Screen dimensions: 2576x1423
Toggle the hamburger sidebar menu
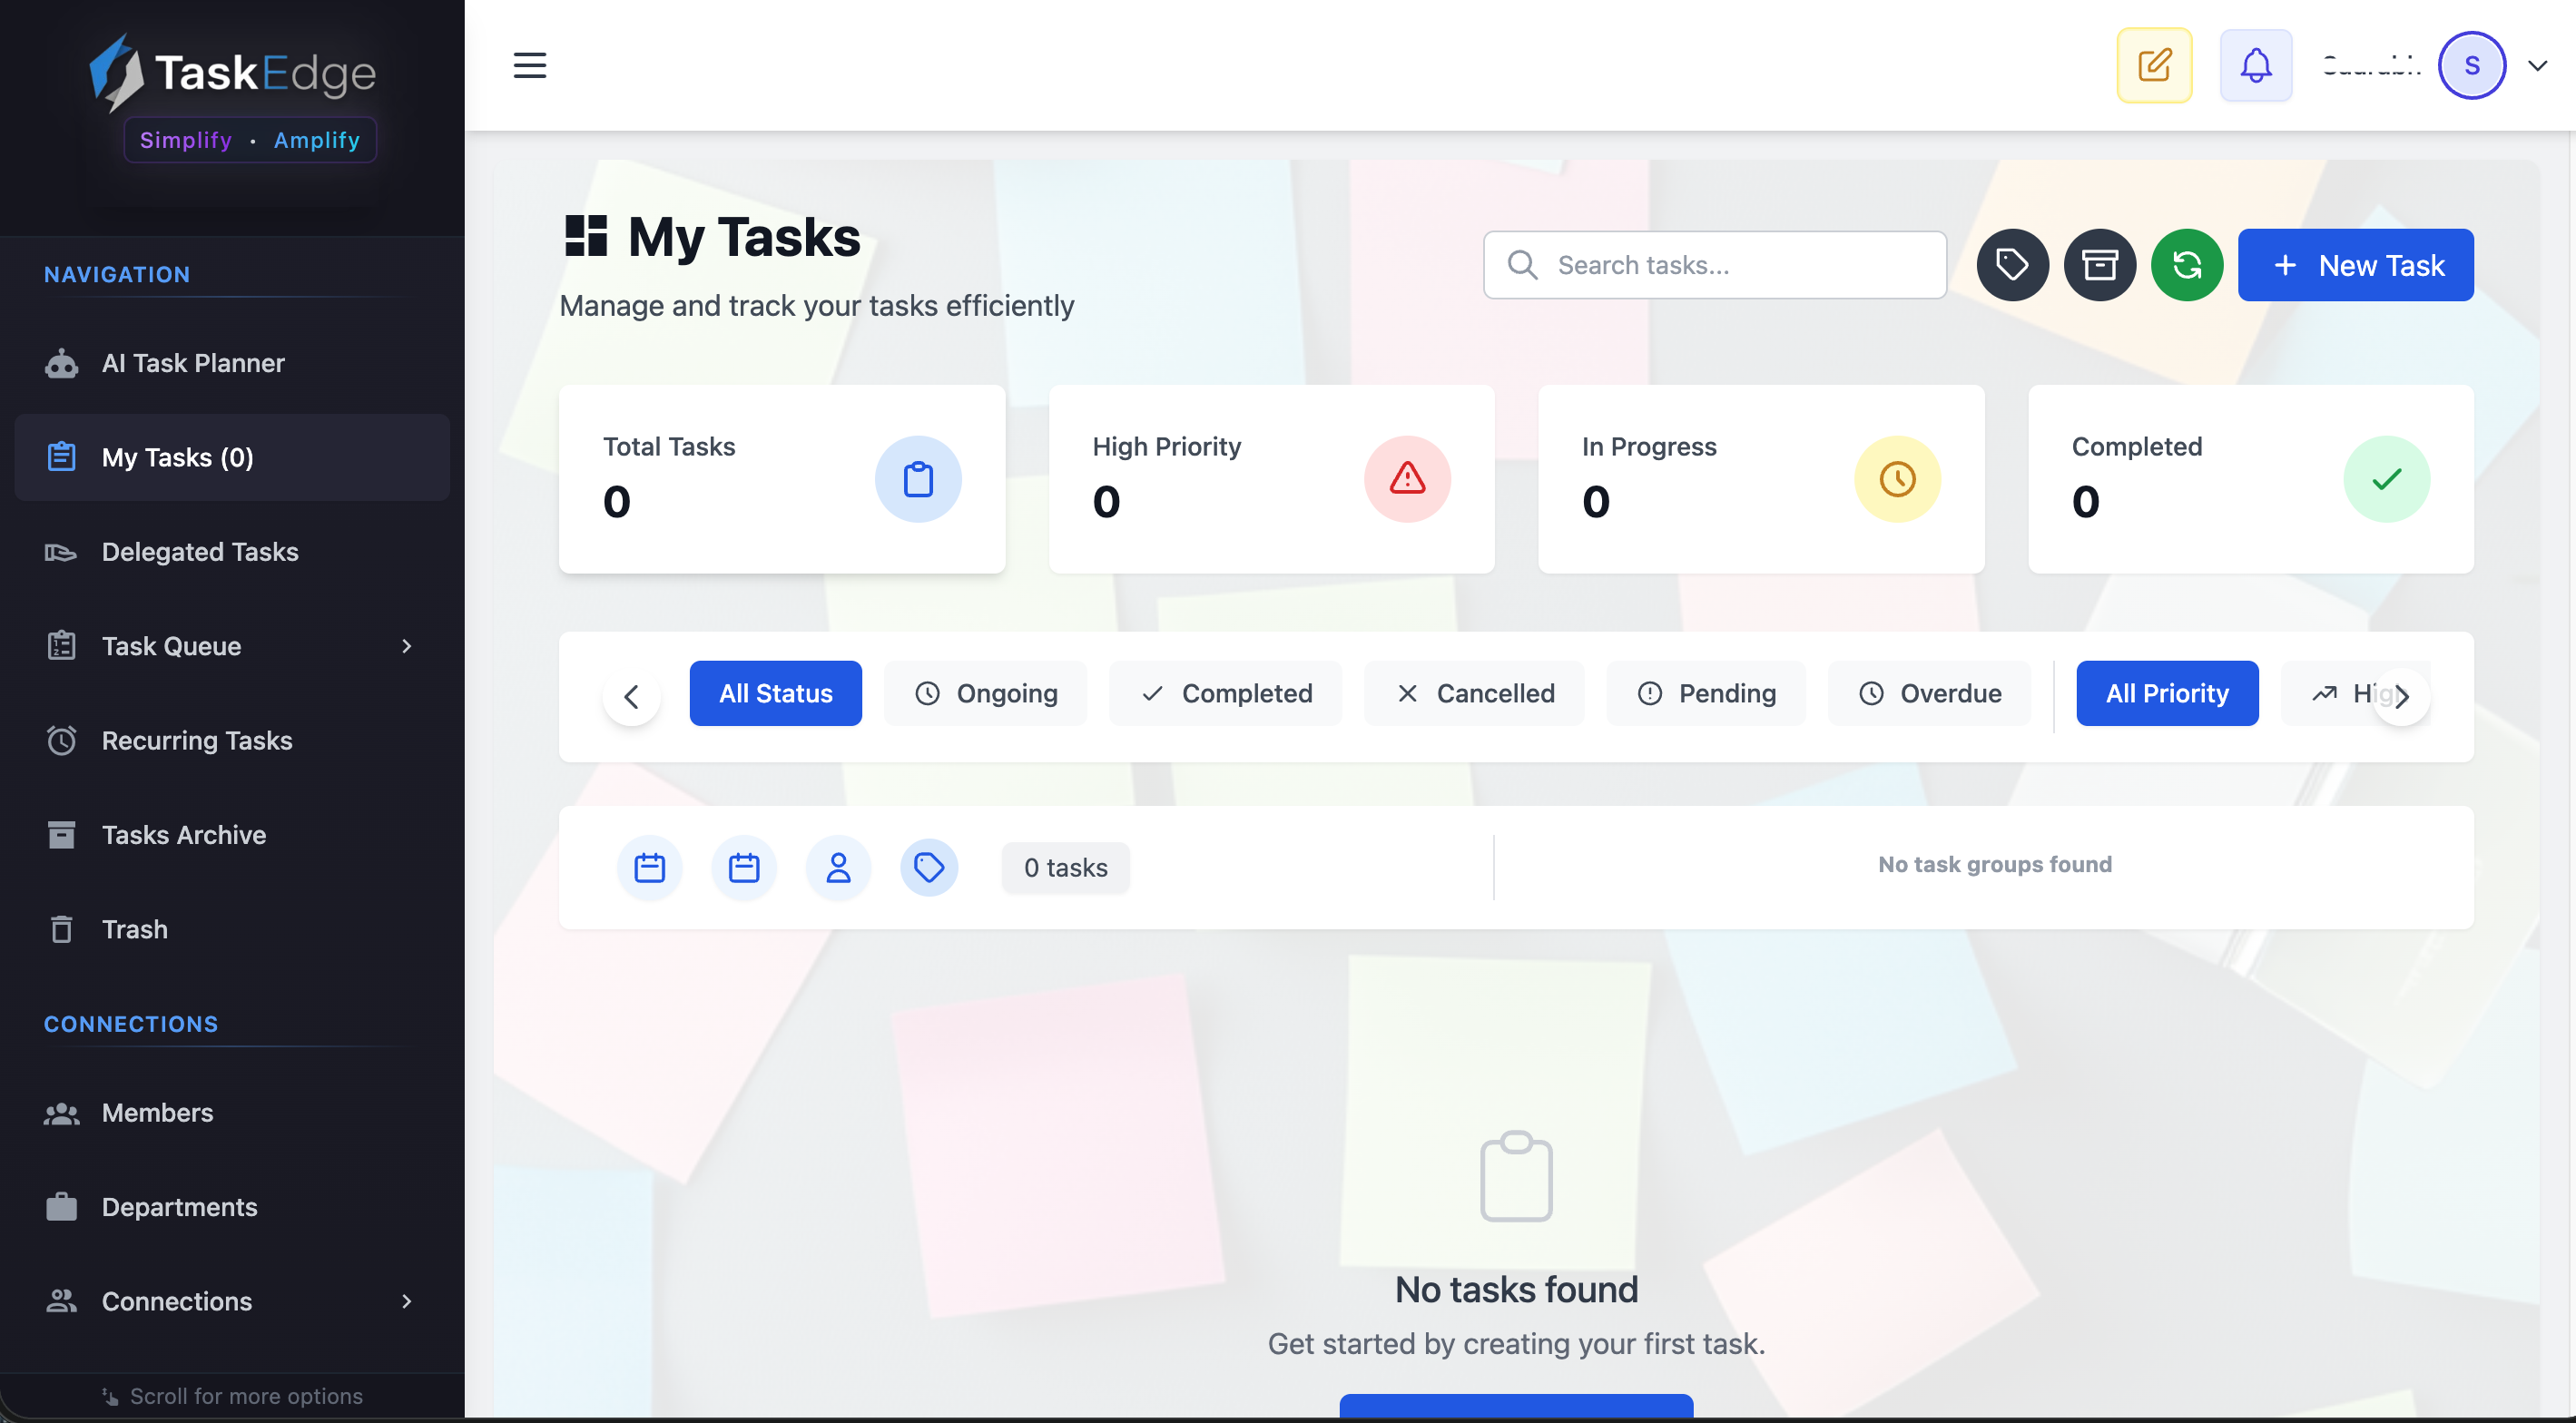530,66
